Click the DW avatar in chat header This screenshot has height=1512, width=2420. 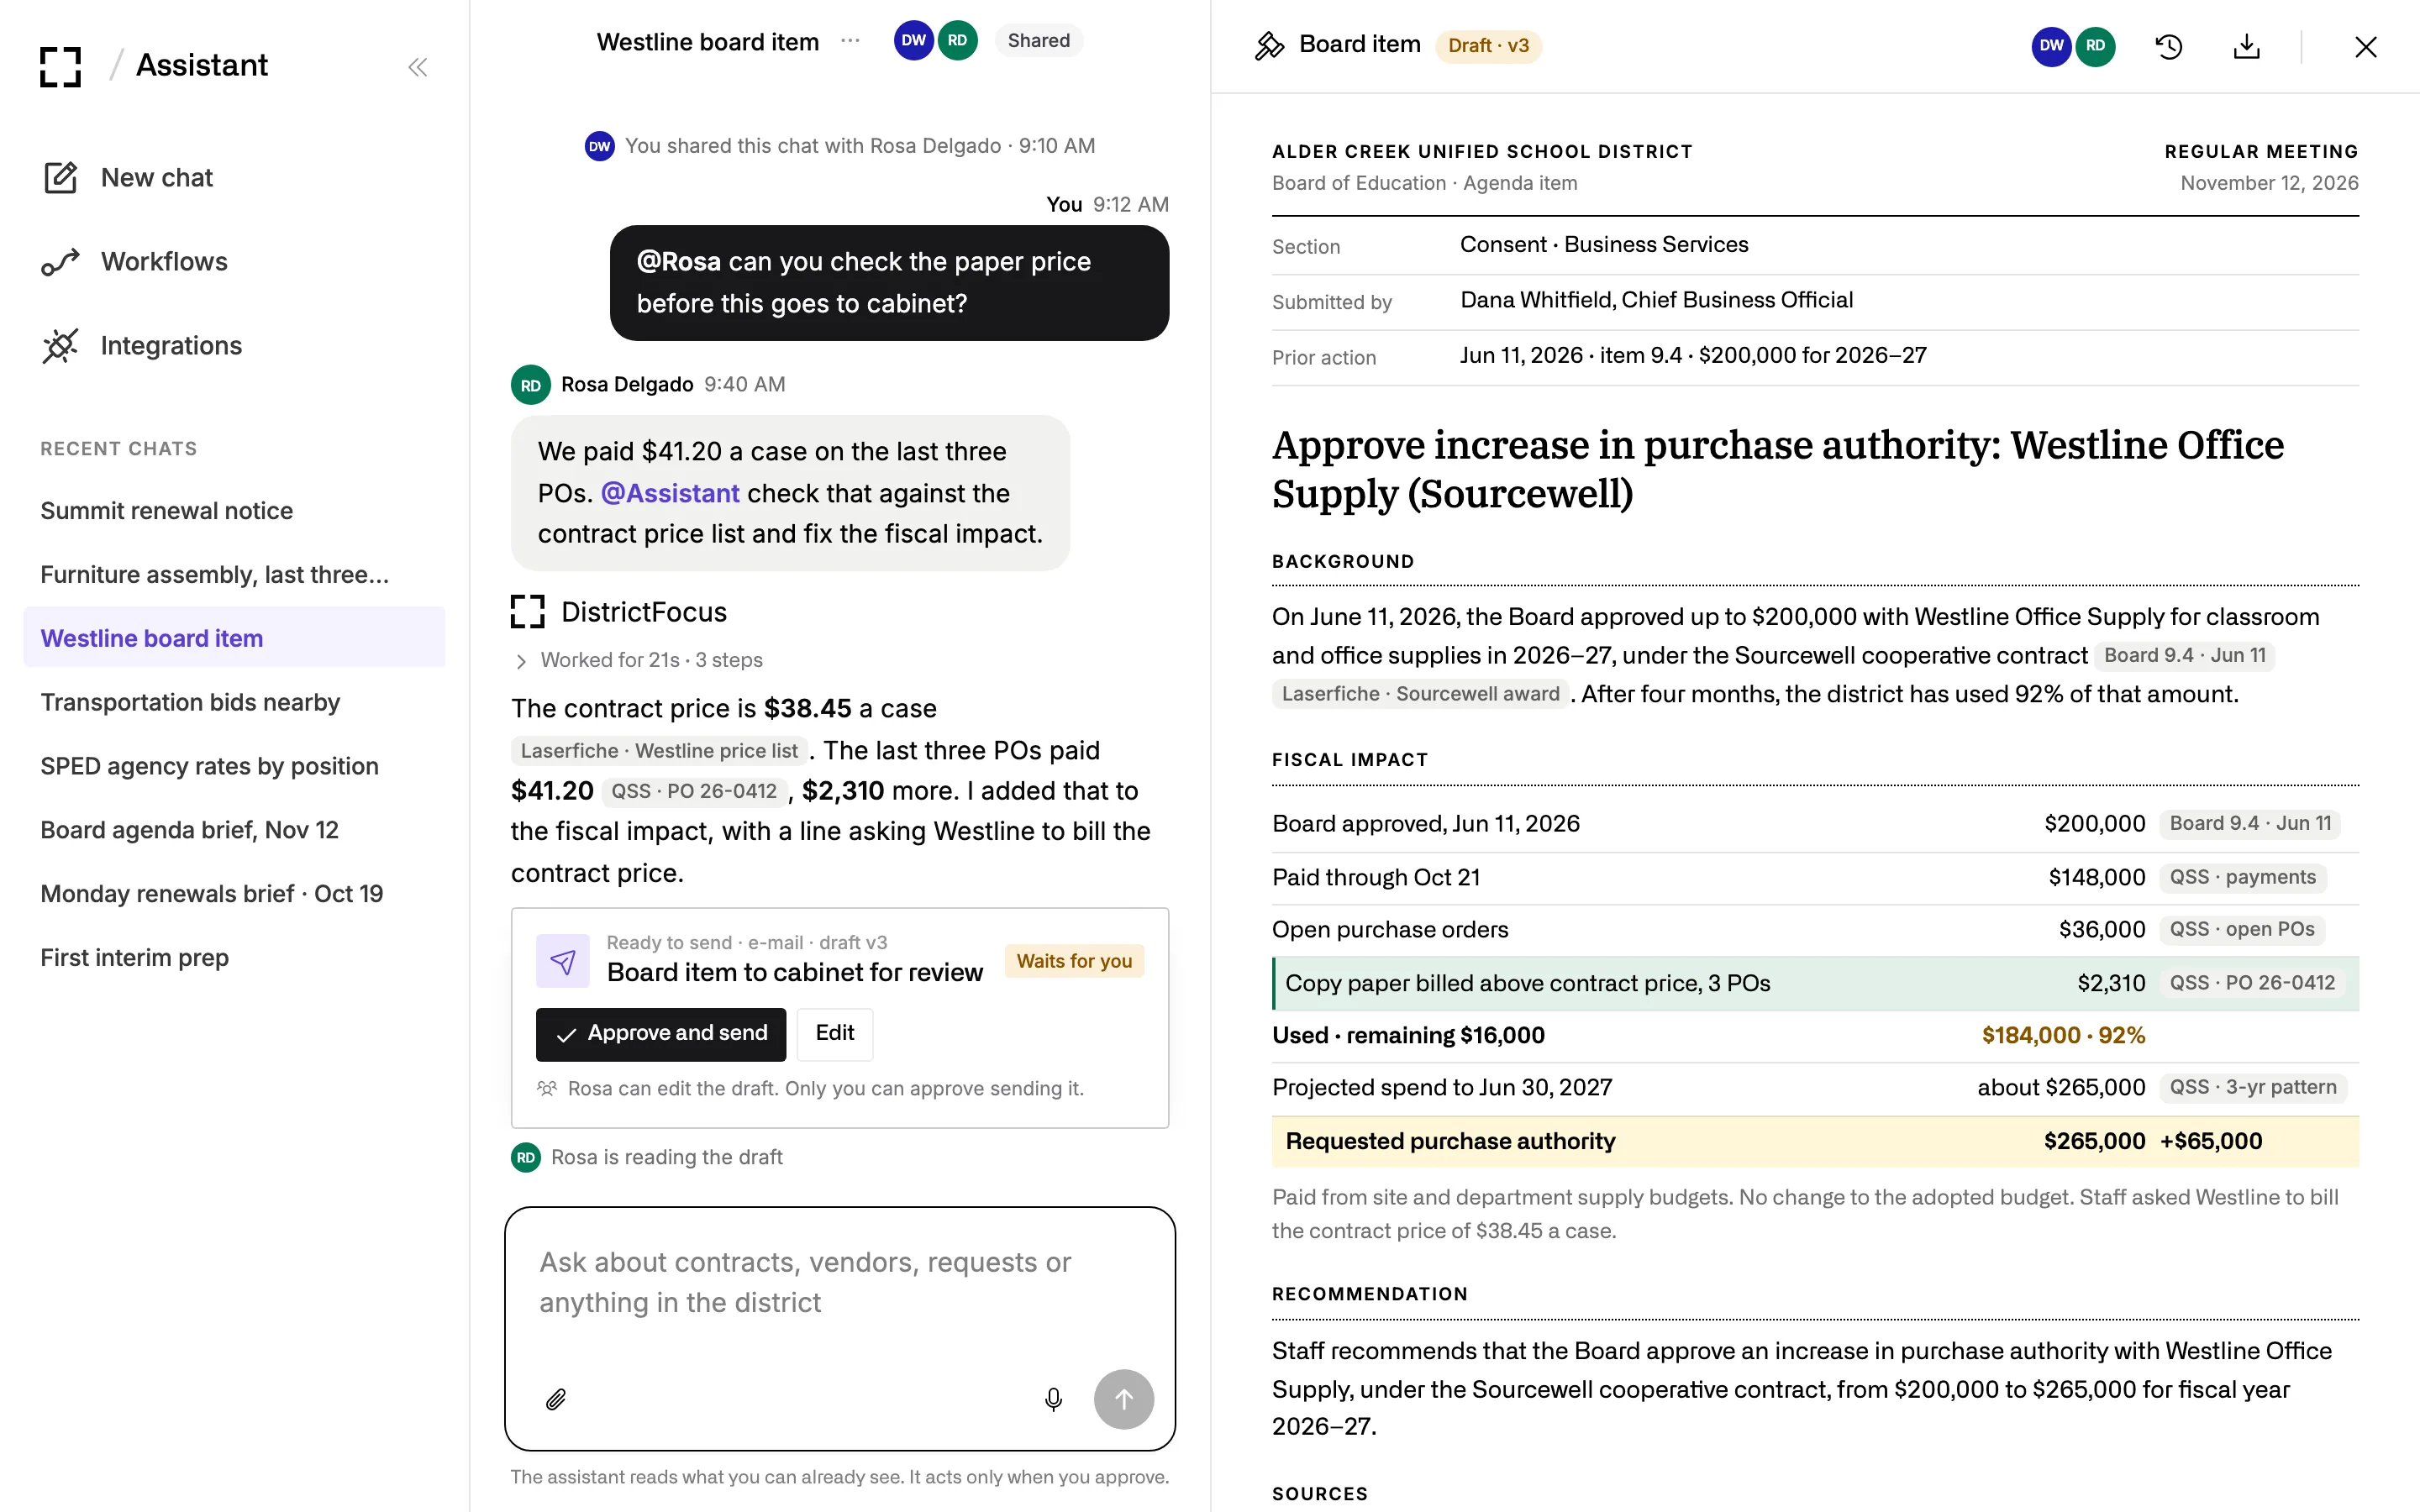(913, 41)
